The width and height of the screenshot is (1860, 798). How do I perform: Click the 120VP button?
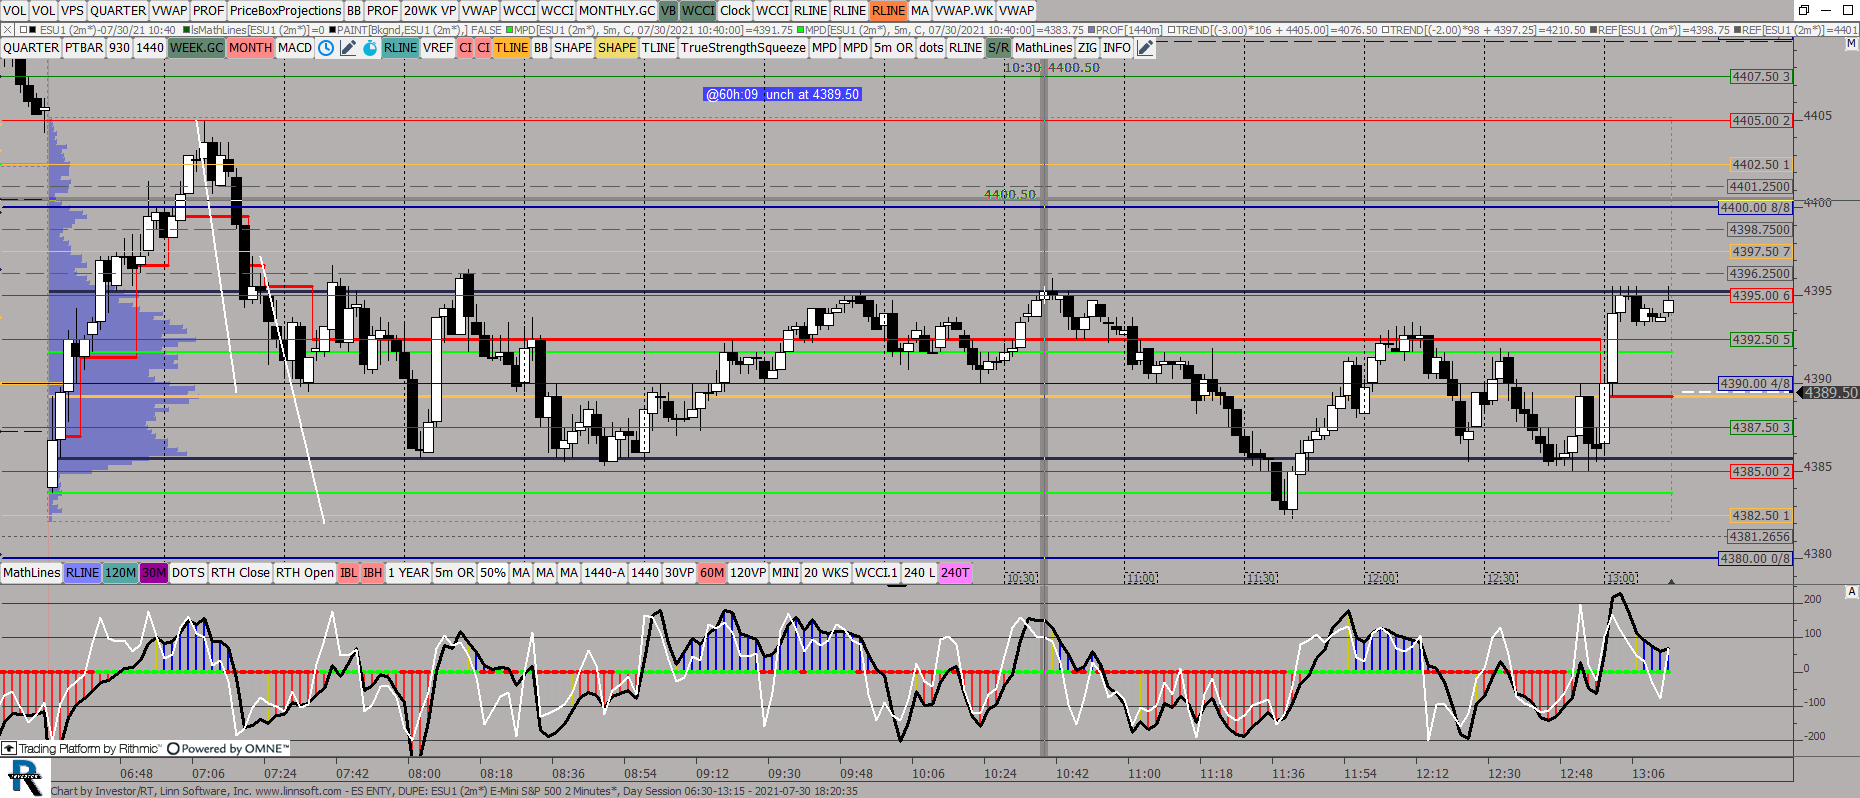748,573
